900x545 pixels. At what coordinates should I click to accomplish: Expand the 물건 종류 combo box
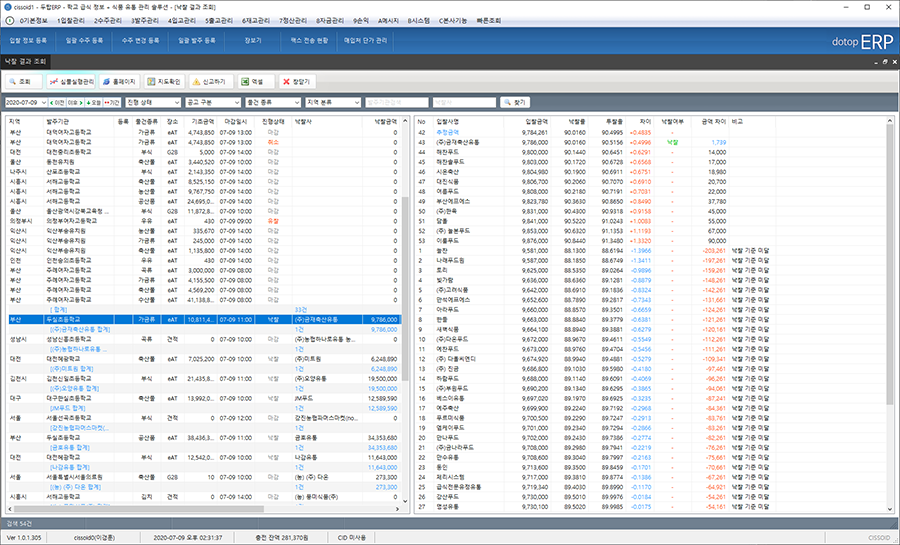click(x=272, y=102)
